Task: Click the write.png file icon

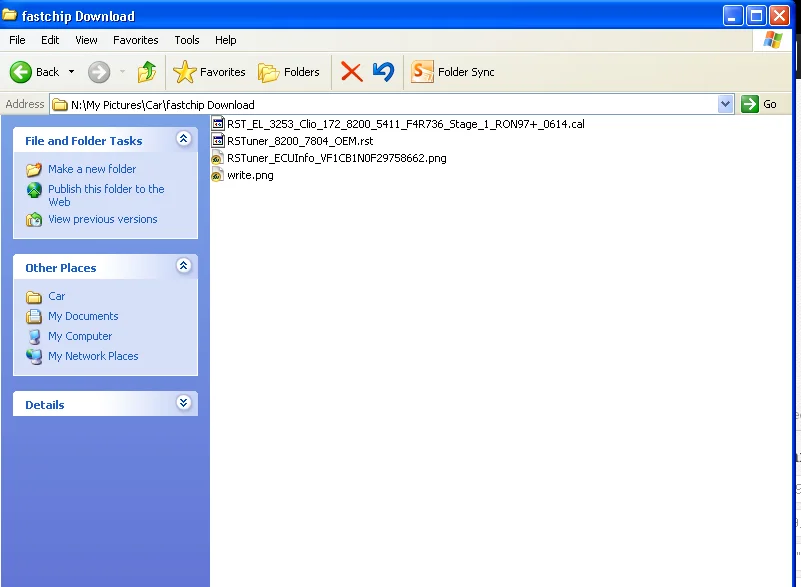Action: [218, 175]
